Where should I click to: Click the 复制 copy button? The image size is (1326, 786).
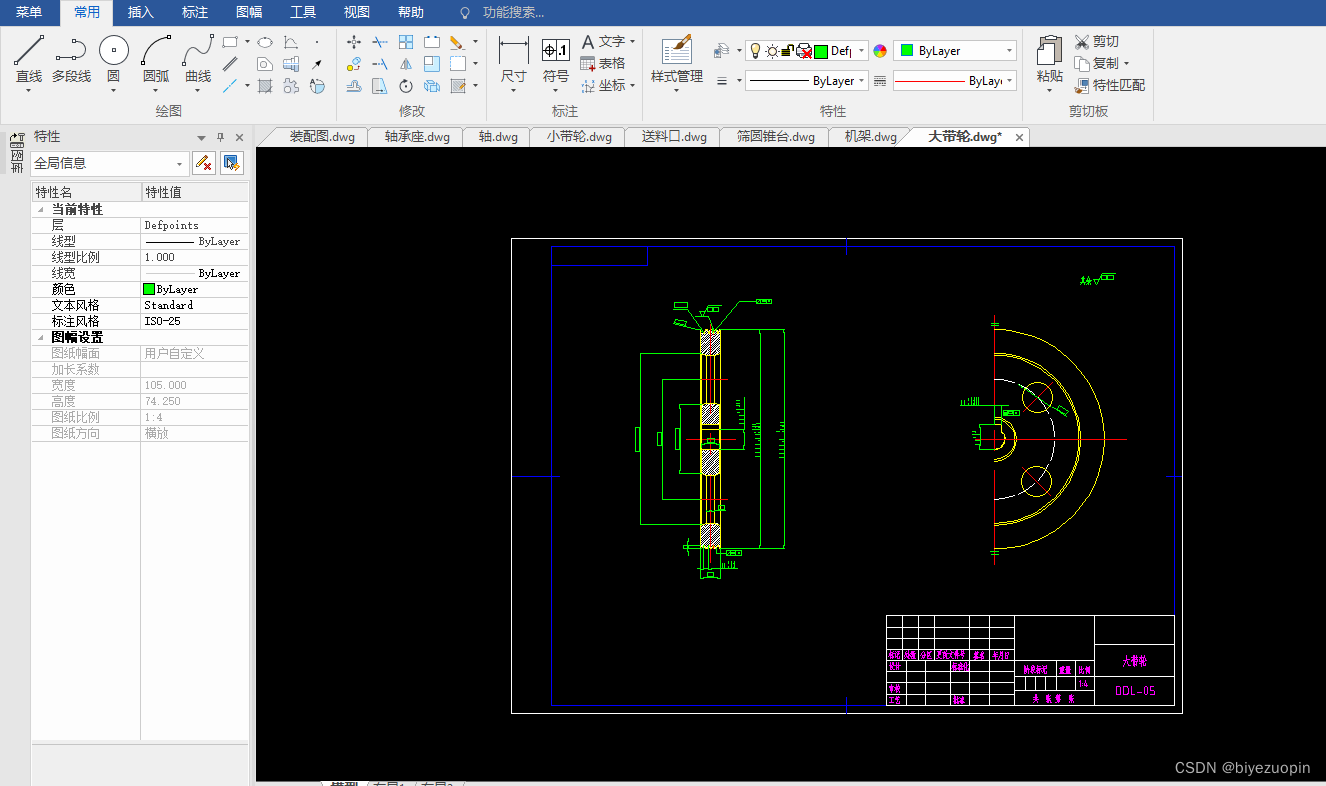(x=1096, y=63)
